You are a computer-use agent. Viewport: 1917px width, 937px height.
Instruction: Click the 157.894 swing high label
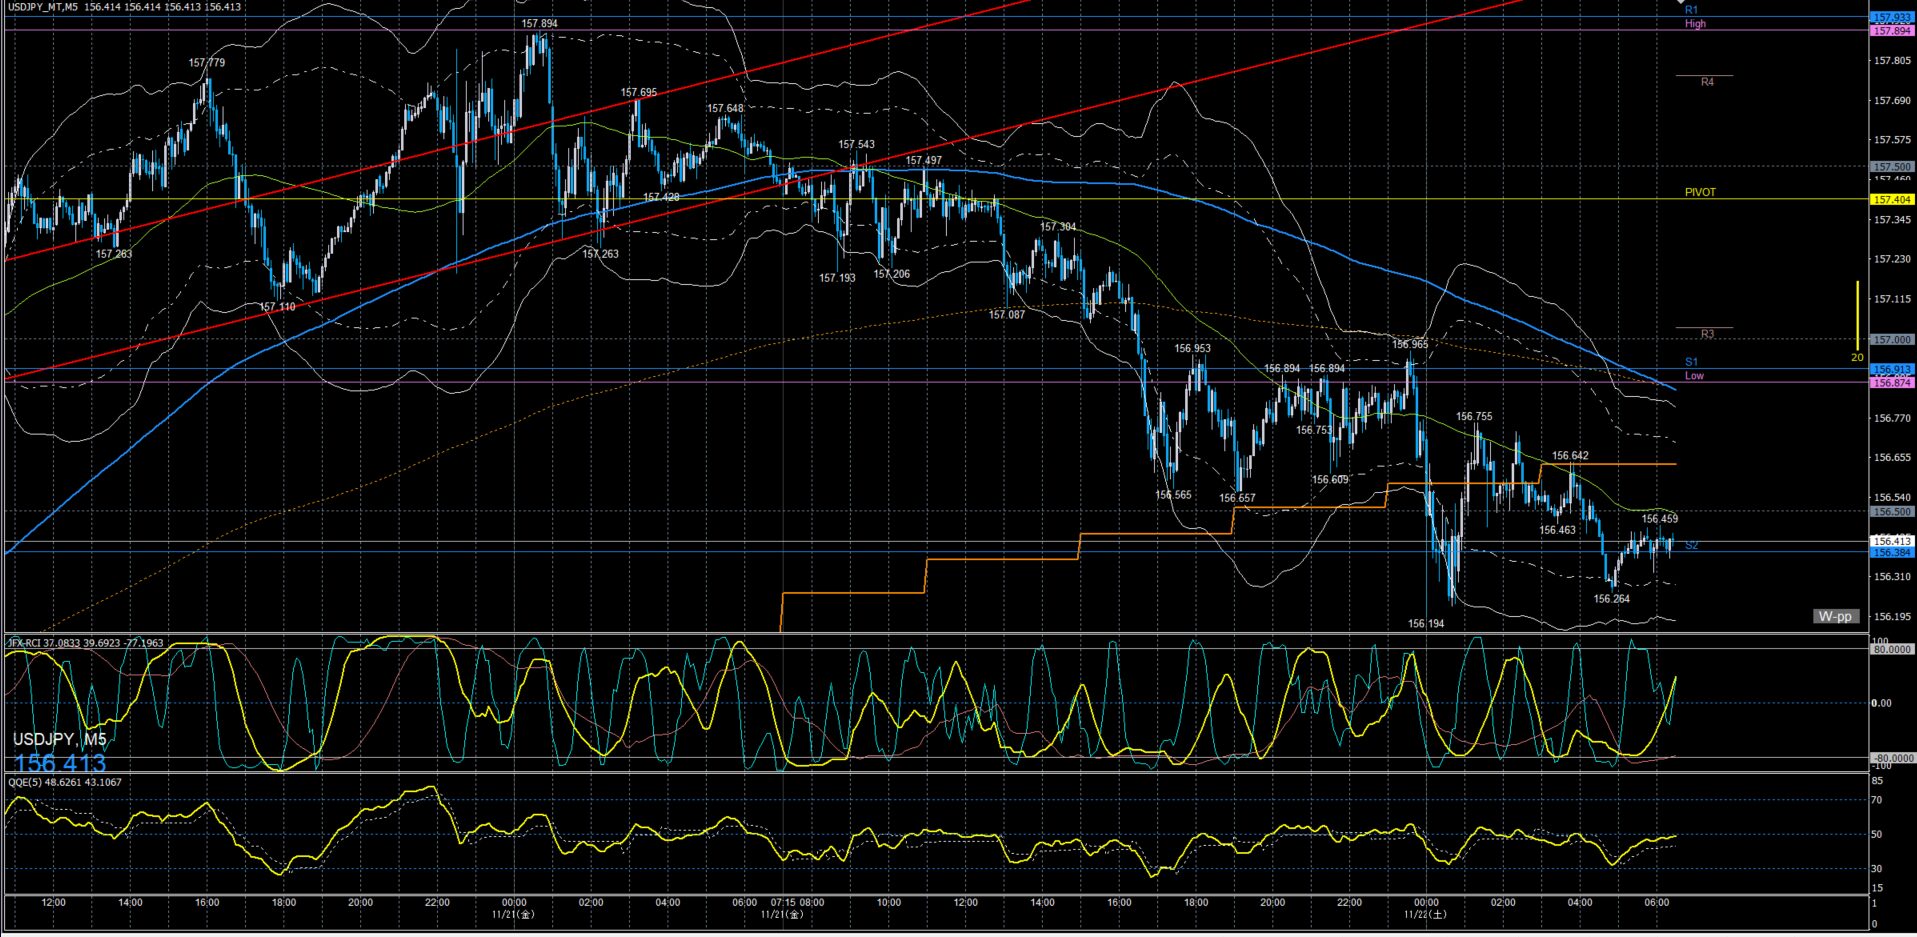[539, 23]
